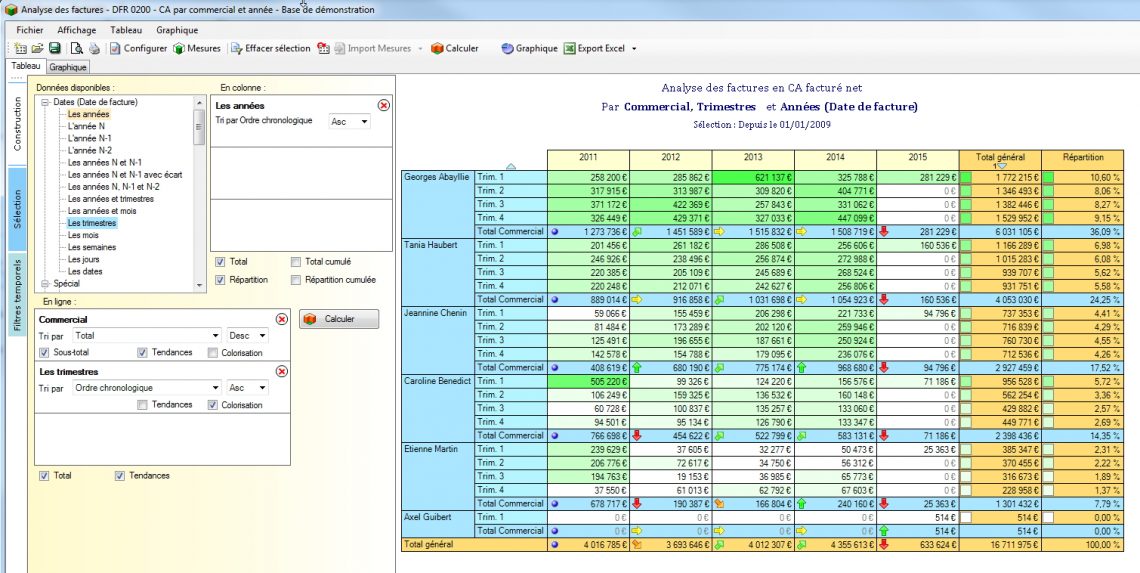Click yellow arrow in Tania Haubert 2012 total
This screenshot has width=1140, height=573.
click(x=638, y=300)
